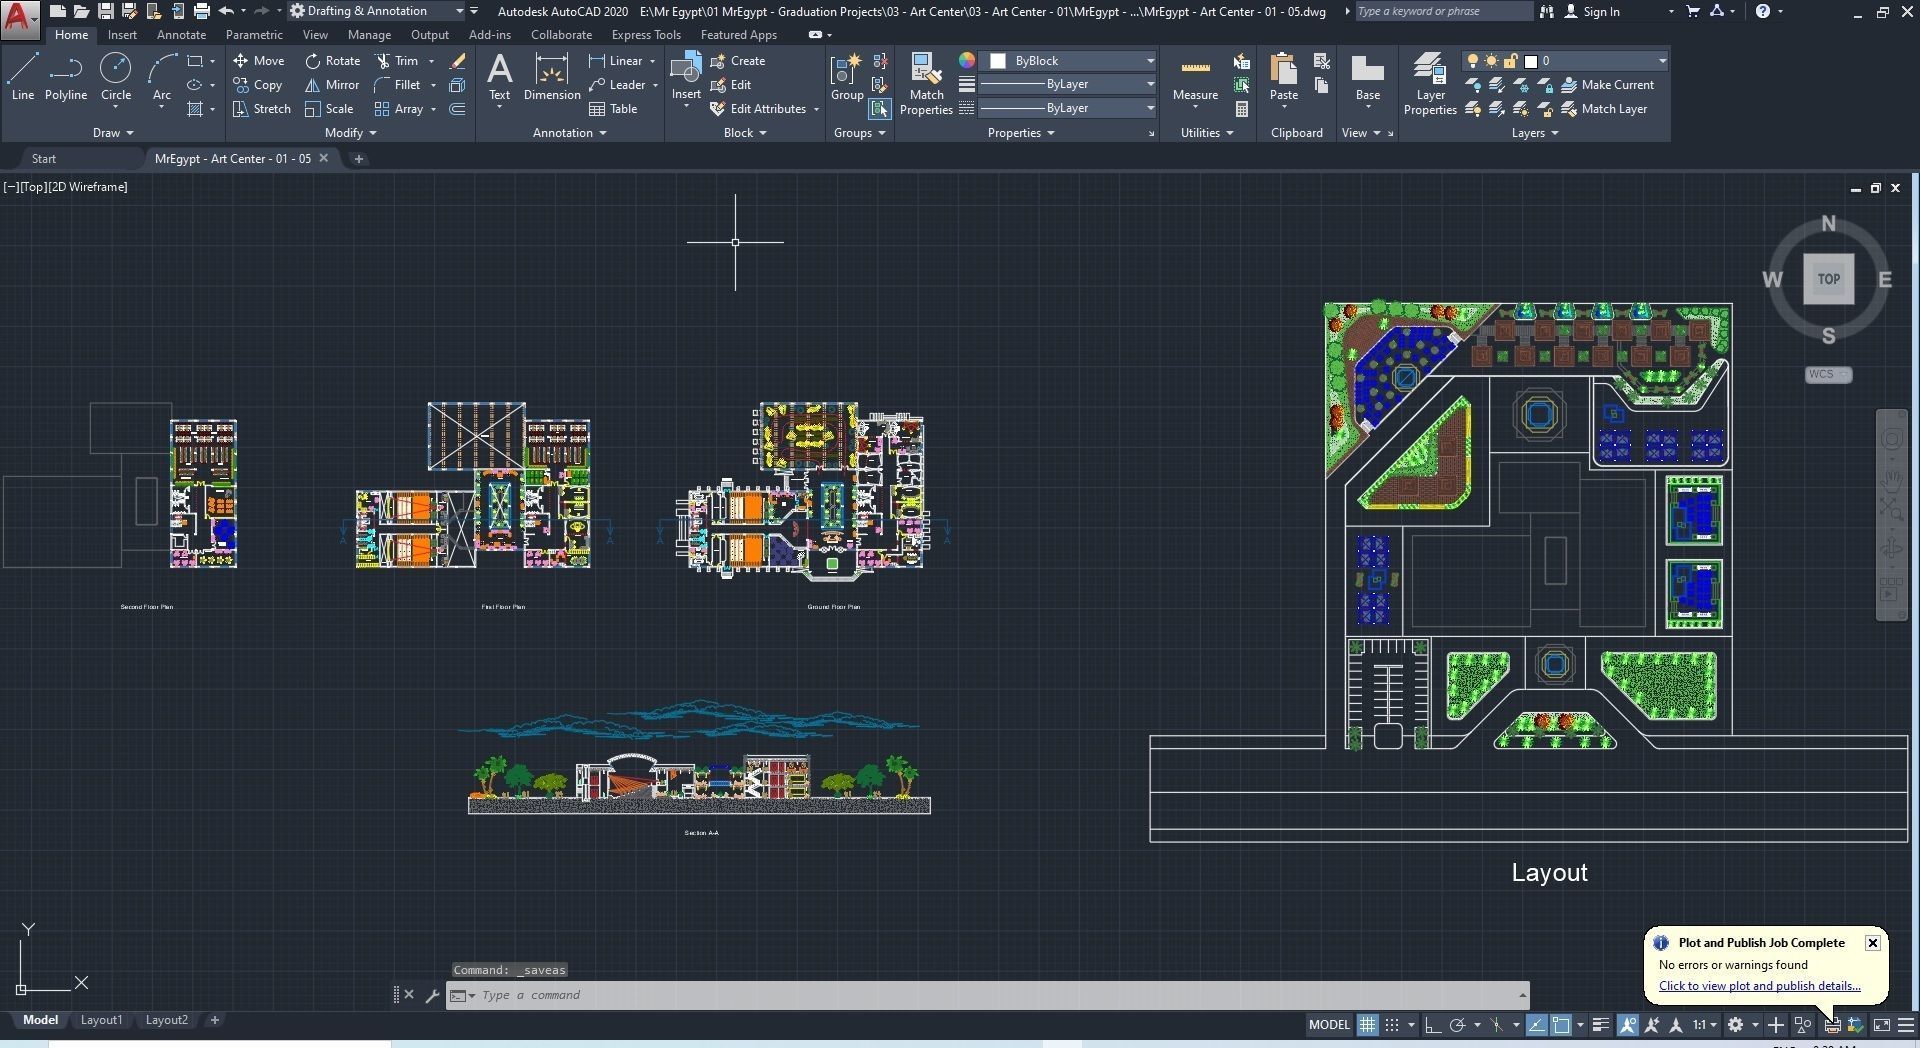Select the Line drawing tool

(22, 78)
